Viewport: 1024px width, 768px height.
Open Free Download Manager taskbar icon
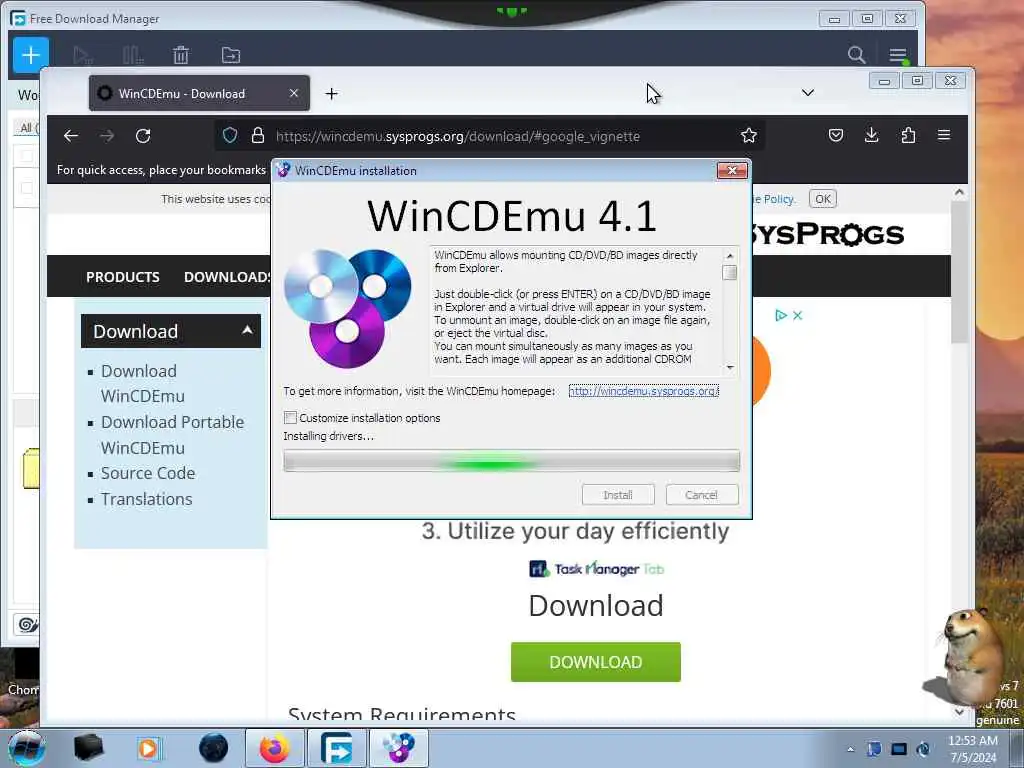tap(337, 748)
